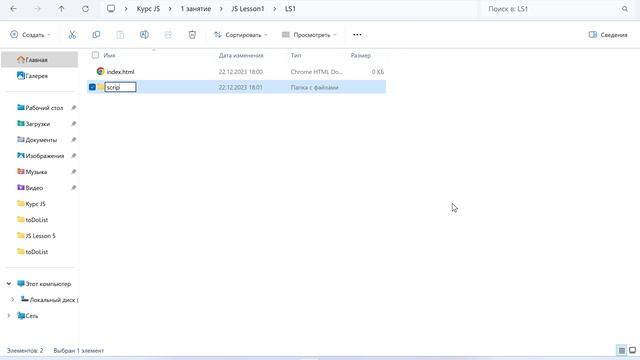Click the Chrome icon of index.html

[x=100, y=71]
